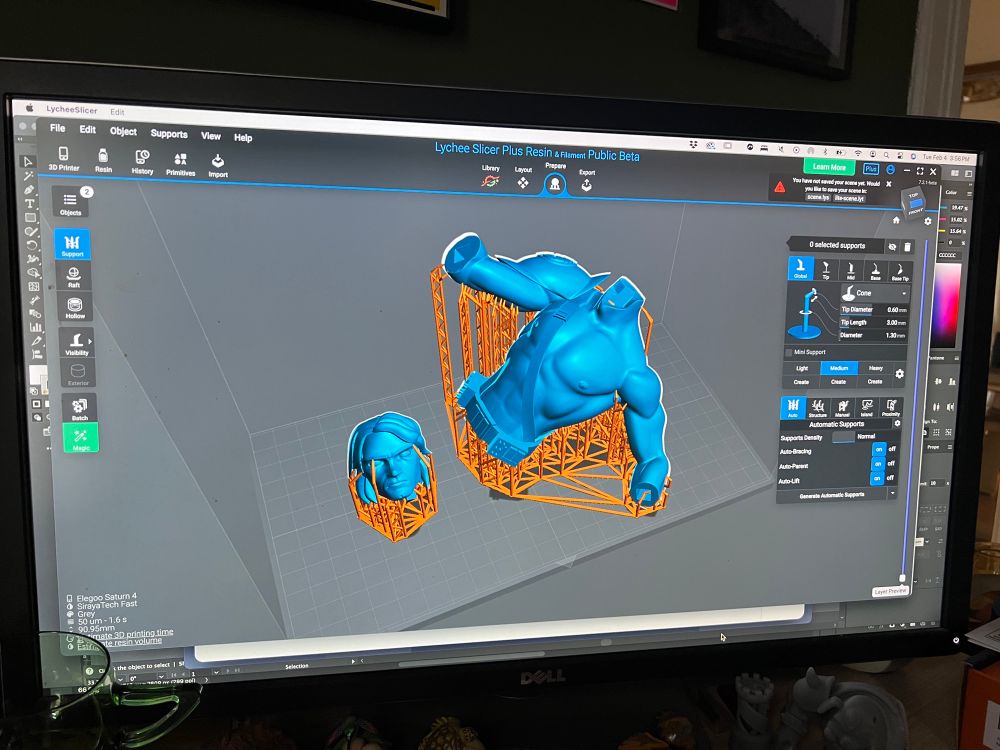Save as scene.lys from the warning
Viewport: 1000px width, 750px height.
coord(818,198)
